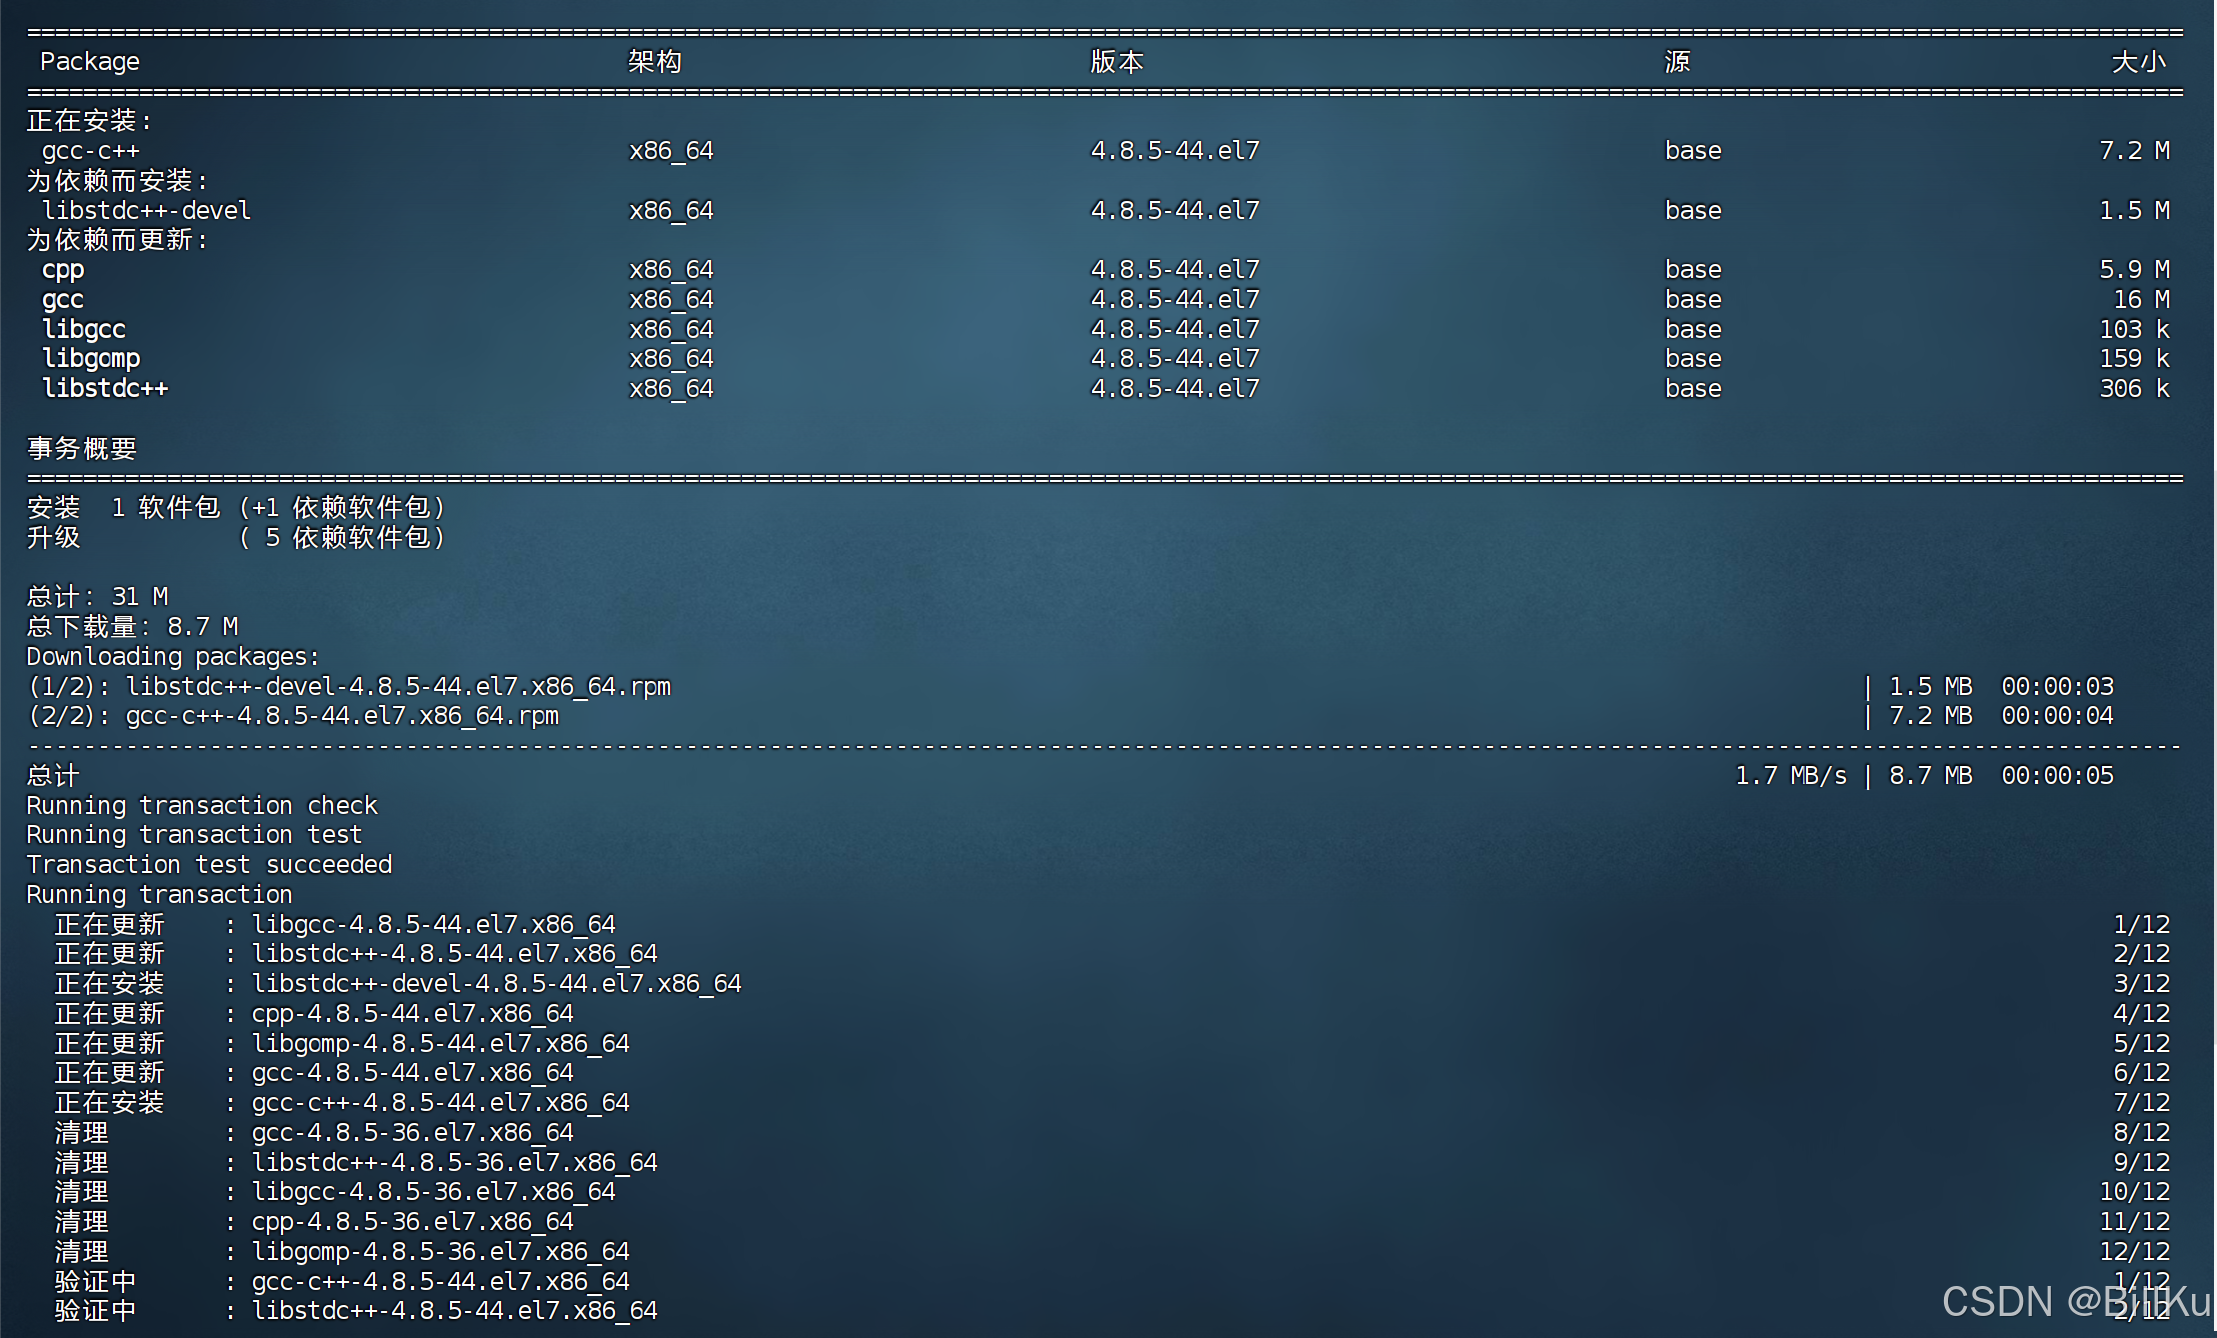Click the '为依赖而更新:' section label
This screenshot has height=1338, width=2217.
(117, 240)
